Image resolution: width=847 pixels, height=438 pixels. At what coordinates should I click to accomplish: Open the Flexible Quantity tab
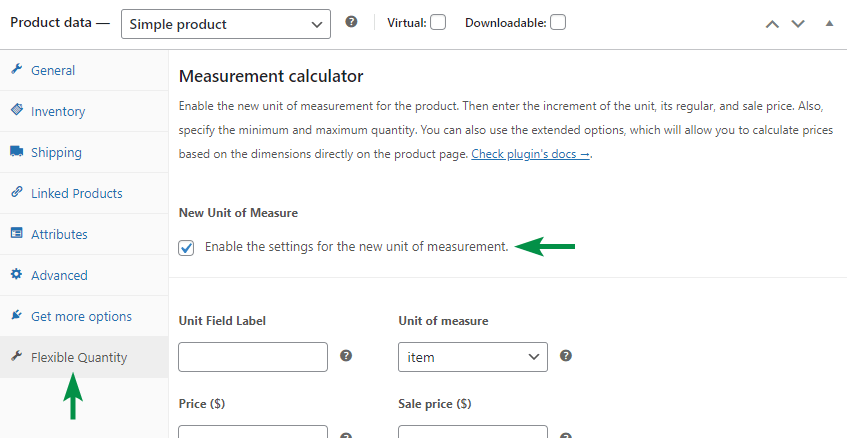[x=79, y=357]
